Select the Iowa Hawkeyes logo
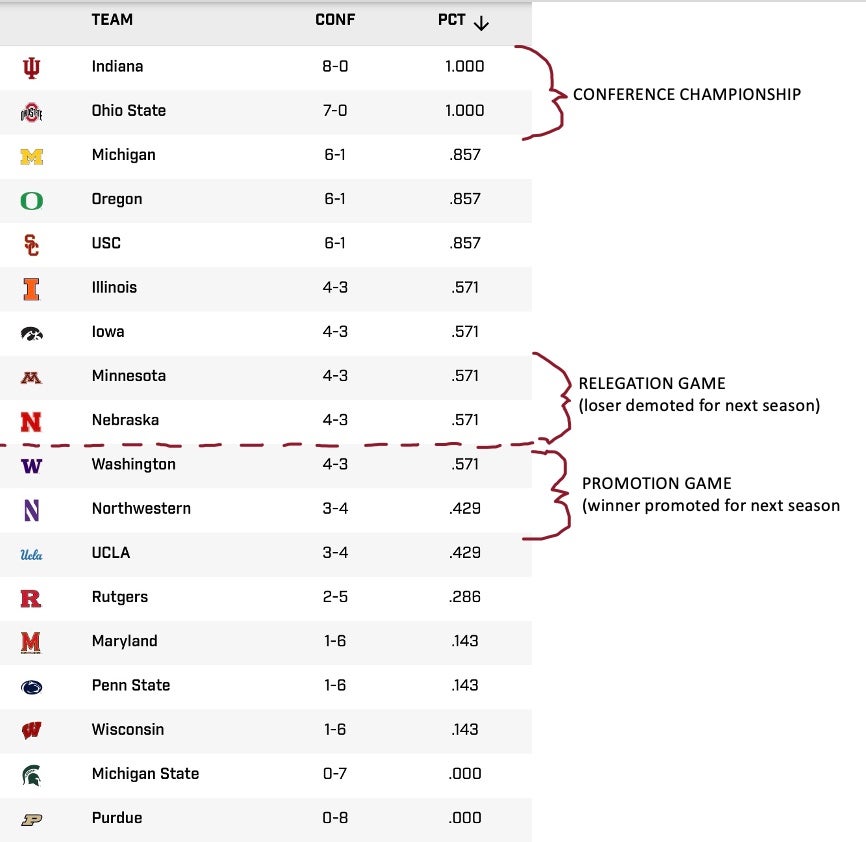This screenshot has height=842, width=866. coord(32,332)
